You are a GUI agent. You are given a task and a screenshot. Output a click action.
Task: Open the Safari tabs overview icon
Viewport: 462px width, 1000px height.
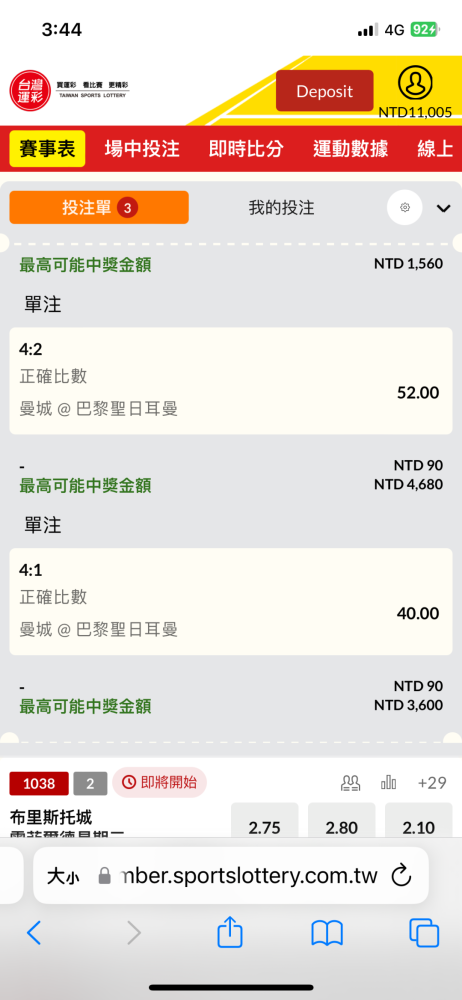pos(424,933)
